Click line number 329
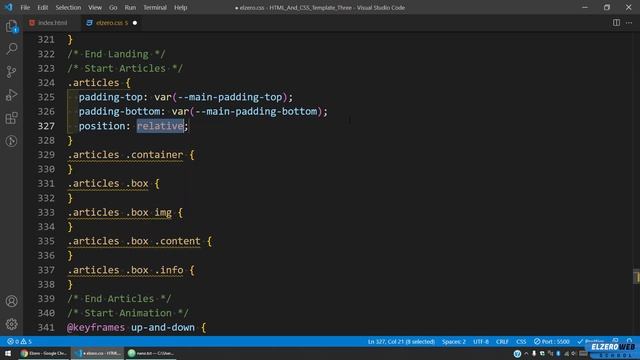This screenshot has height=360, width=640. [46, 155]
